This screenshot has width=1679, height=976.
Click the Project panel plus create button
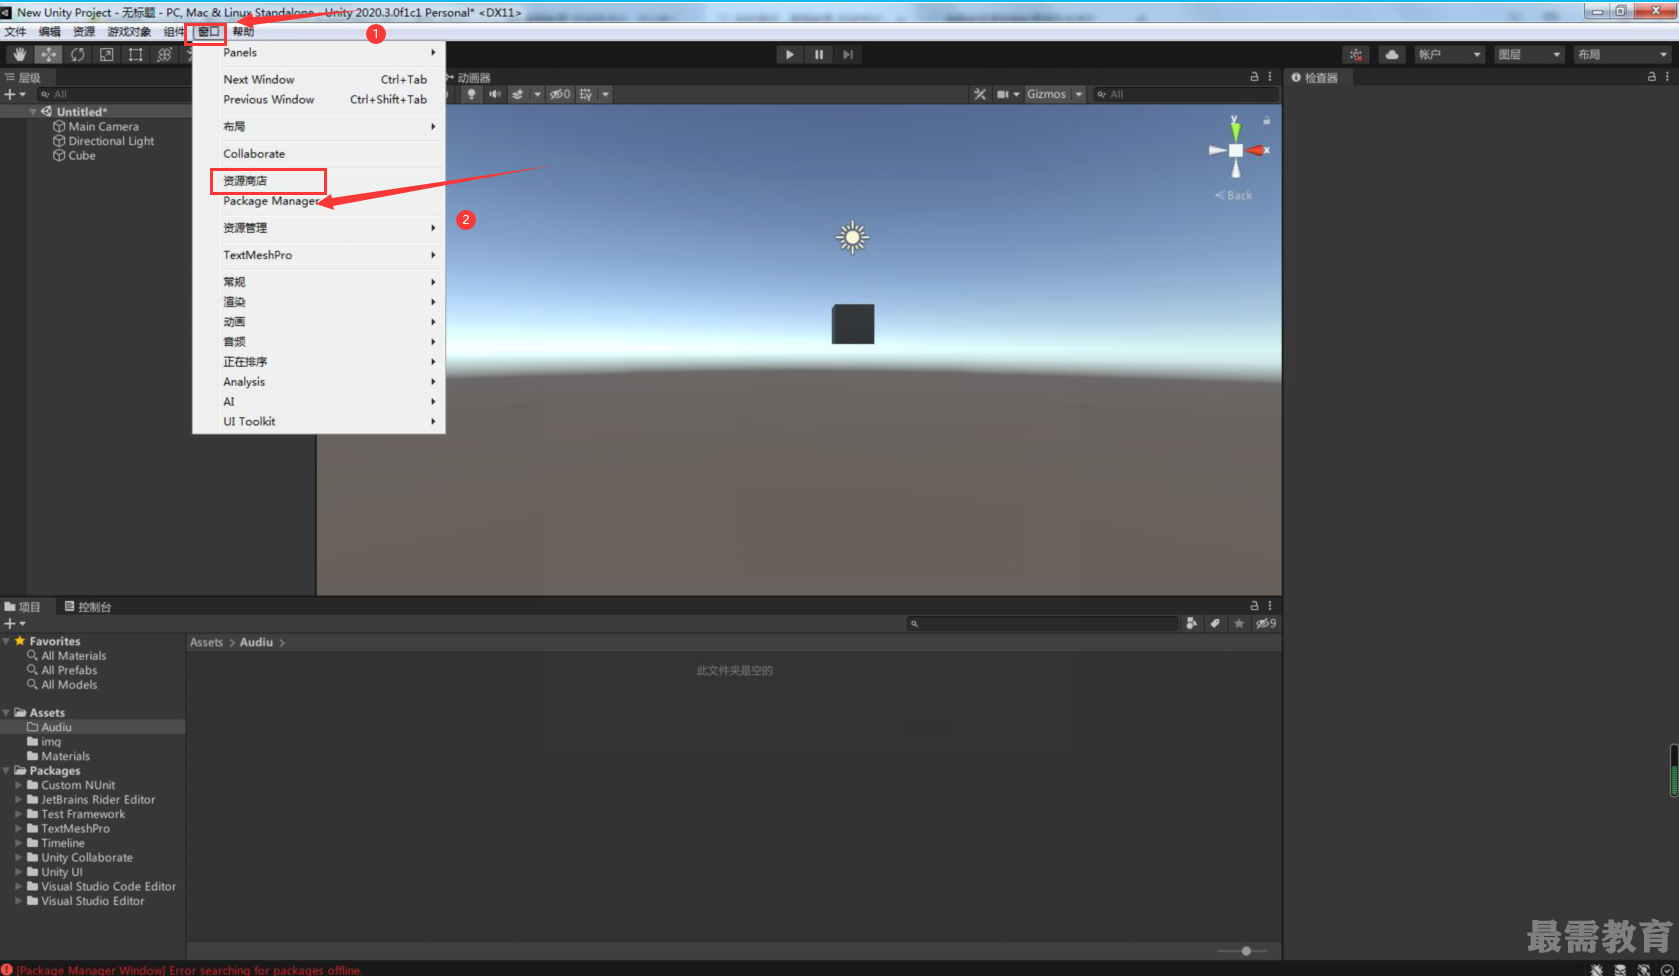[x=14, y=623]
